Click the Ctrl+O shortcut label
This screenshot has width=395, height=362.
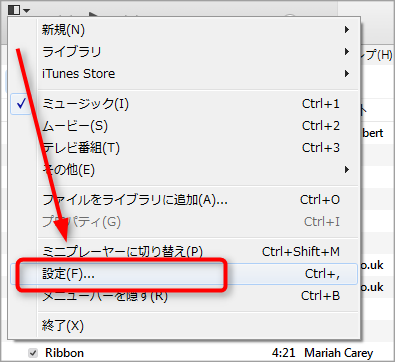tap(320, 200)
